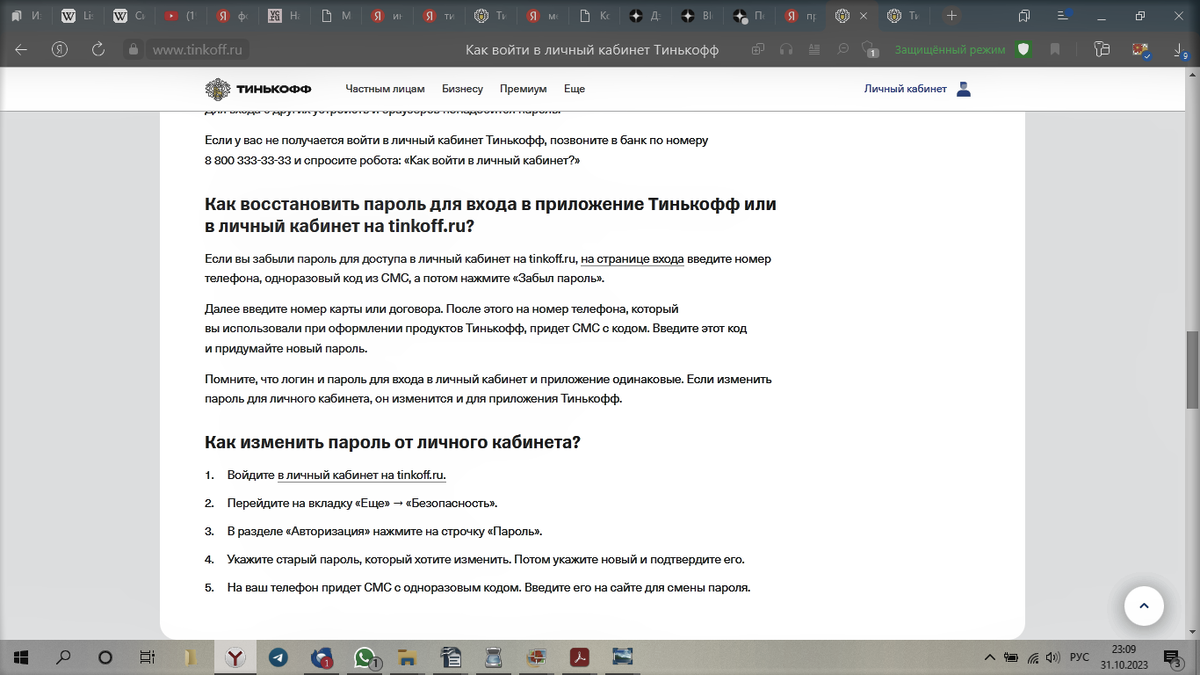Reload the current page
Screen dimensions: 1200x675
coord(98,49)
